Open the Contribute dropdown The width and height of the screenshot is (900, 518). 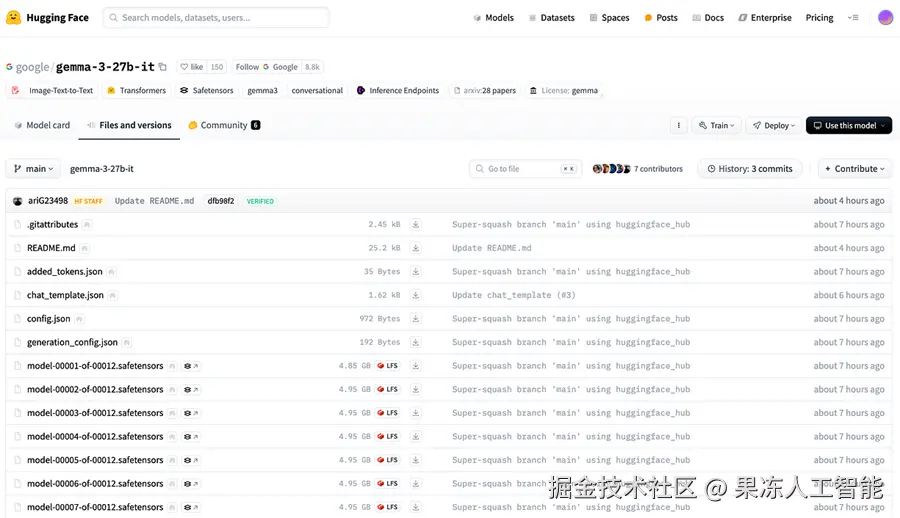pos(855,169)
